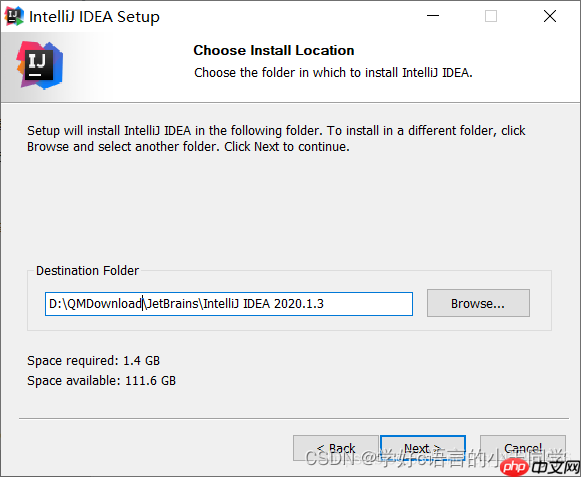Screen dimensions: 581x477
Task: Minimize the IntelliJ IDEA Setup window
Action: (x=433, y=16)
